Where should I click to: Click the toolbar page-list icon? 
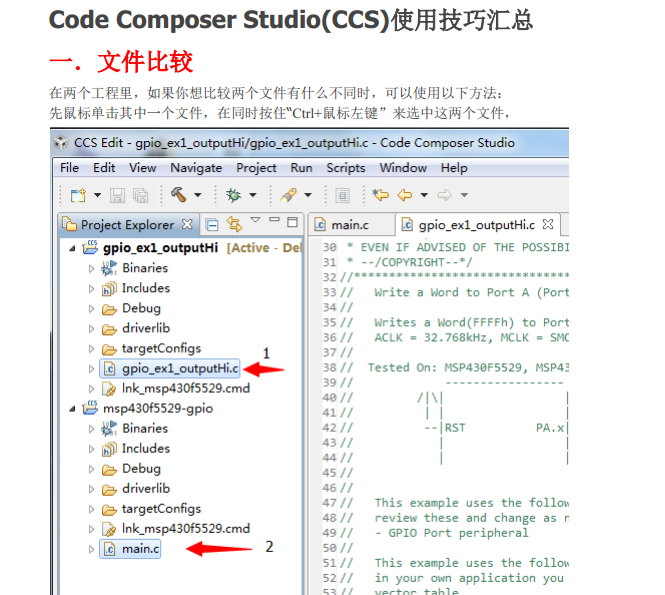pos(343,196)
